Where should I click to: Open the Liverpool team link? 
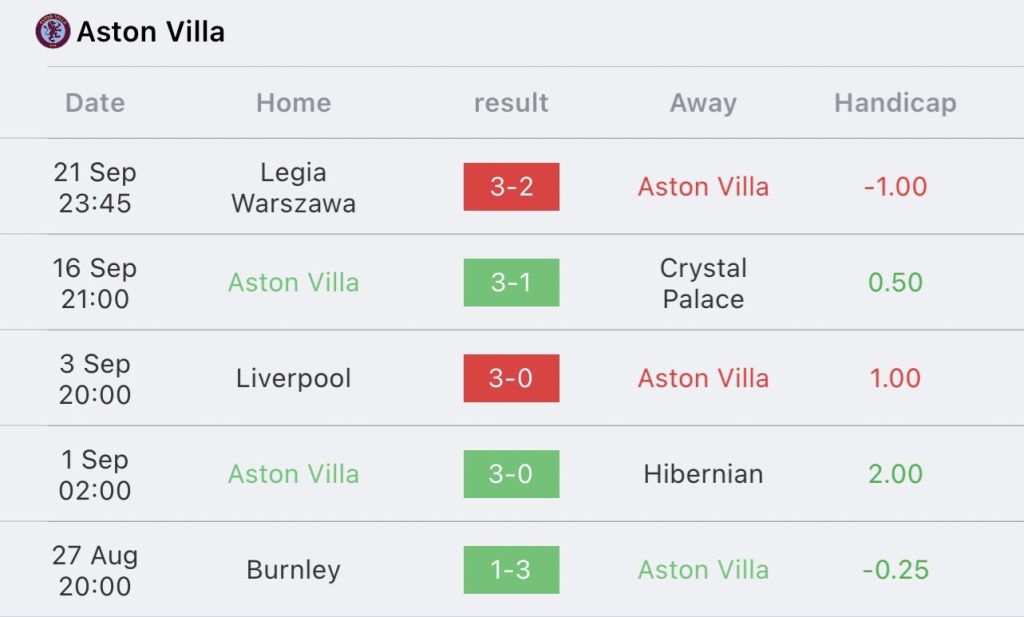tap(293, 378)
